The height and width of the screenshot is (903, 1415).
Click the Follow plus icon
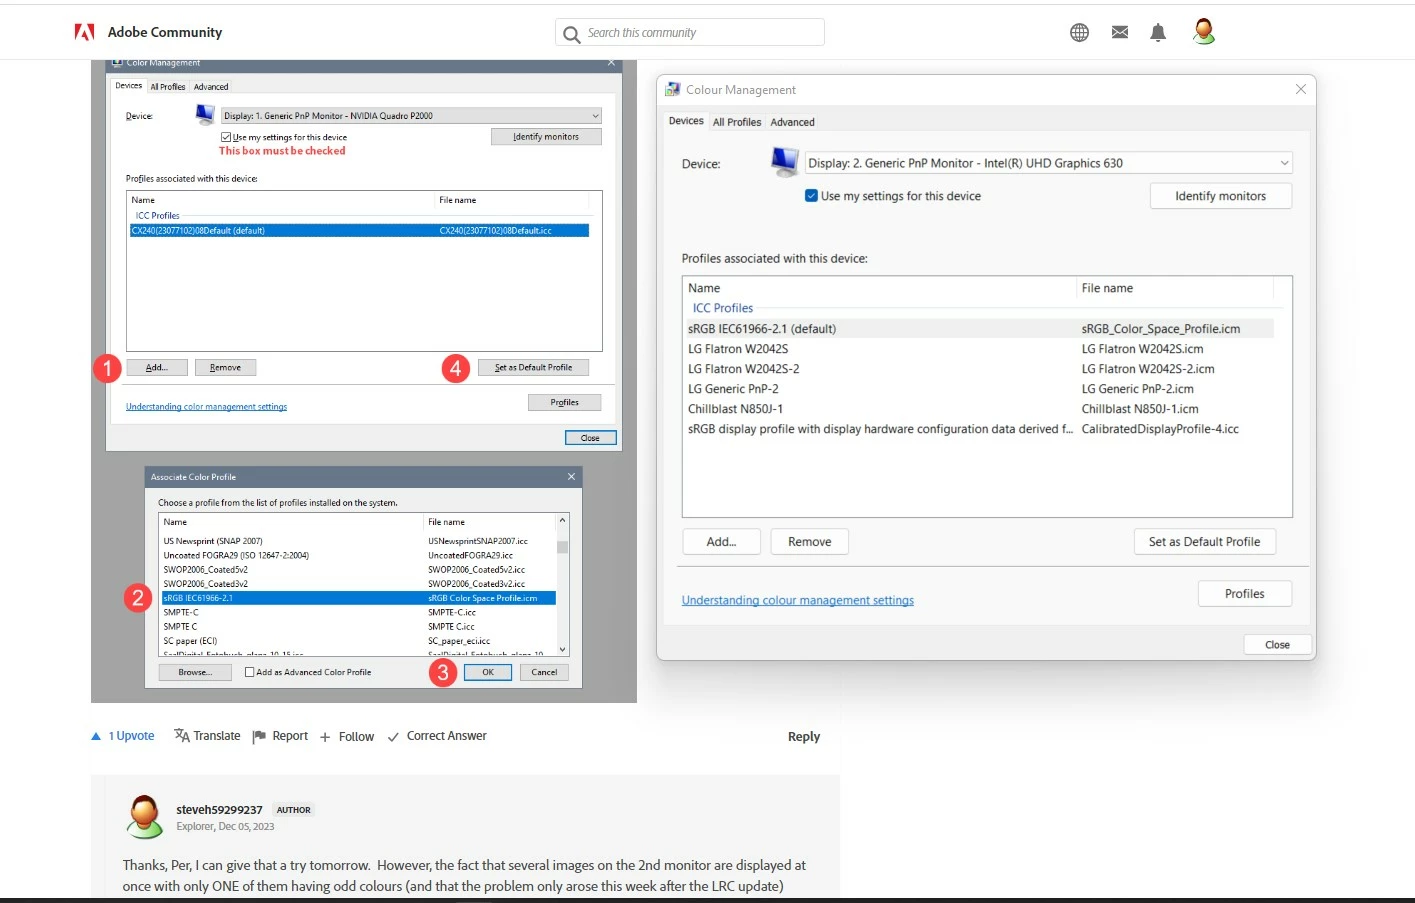point(325,737)
